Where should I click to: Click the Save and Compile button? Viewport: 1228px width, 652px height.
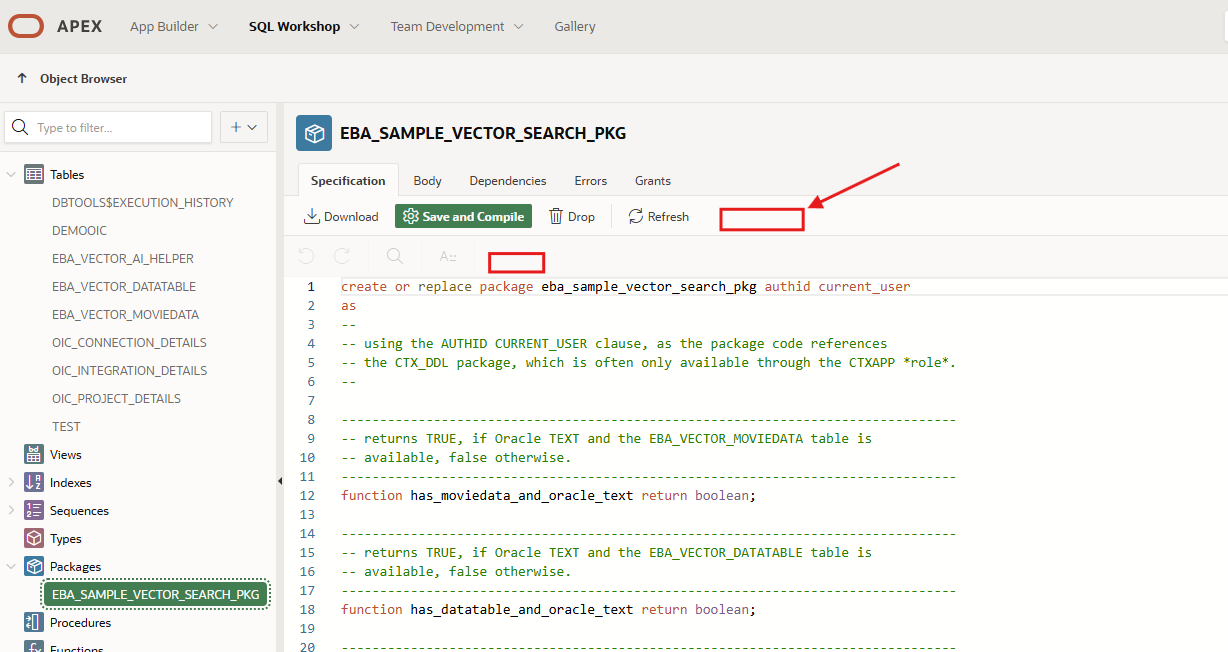[x=463, y=216]
